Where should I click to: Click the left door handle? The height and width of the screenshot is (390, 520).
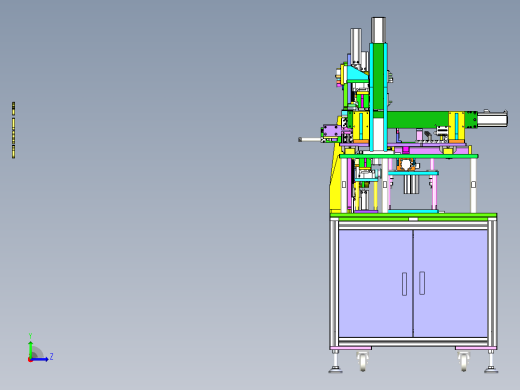[404, 284]
